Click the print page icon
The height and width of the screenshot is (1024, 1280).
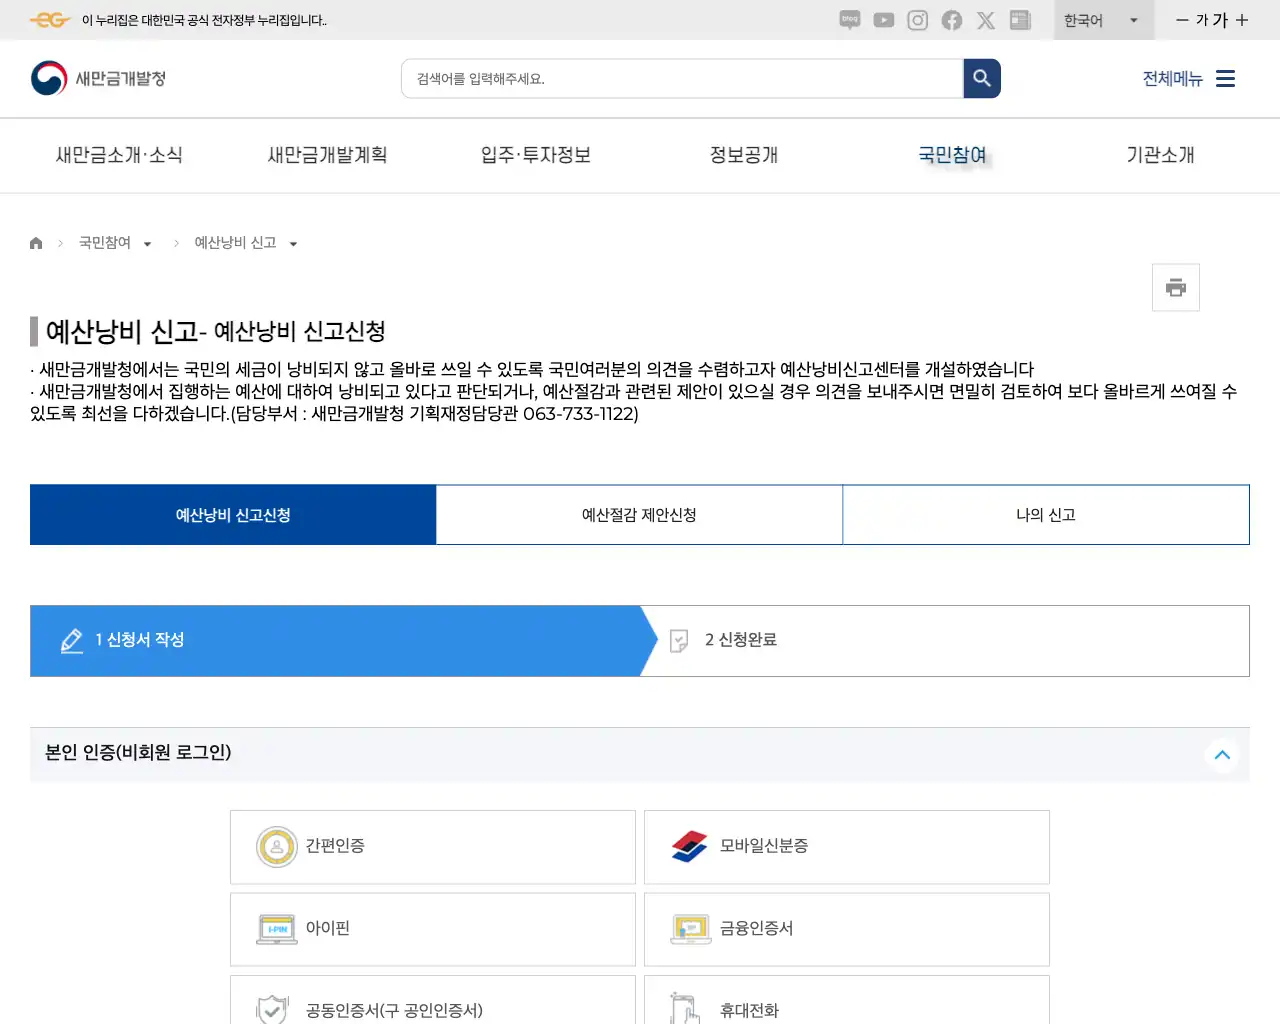pyautogui.click(x=1175, y=287)
